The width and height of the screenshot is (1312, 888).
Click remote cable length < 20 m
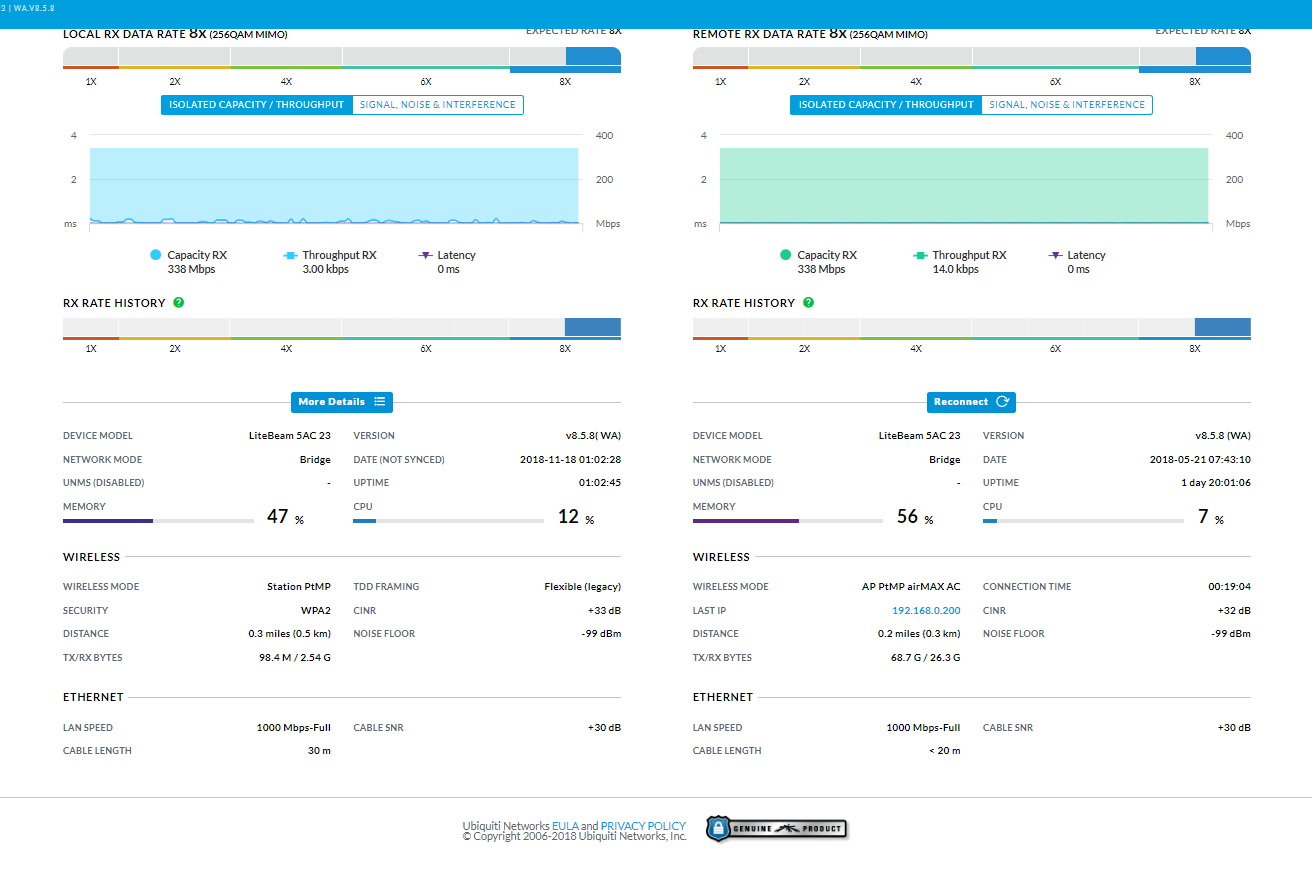coord(944,751)
